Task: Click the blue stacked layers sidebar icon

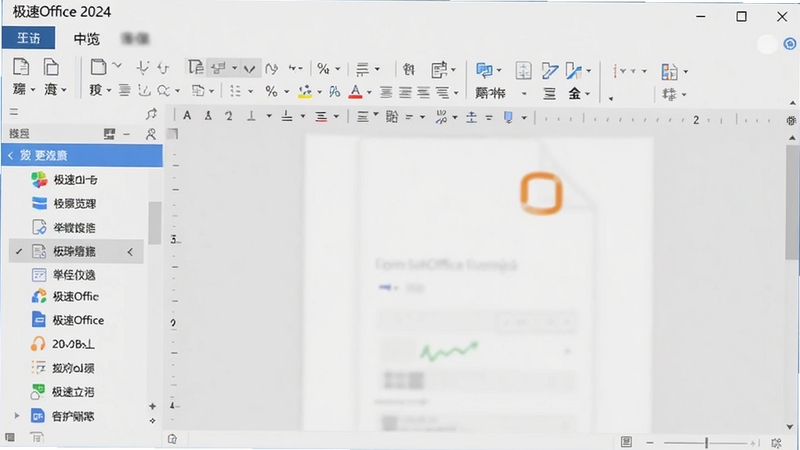Action: [x=39, y=204]
